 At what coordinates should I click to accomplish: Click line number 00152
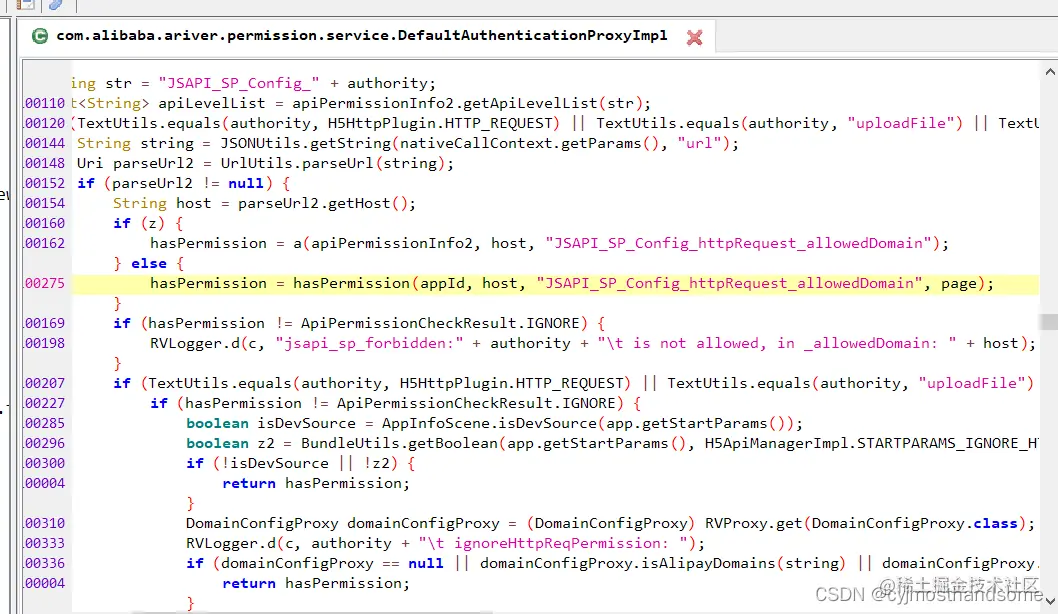(45, 184)
